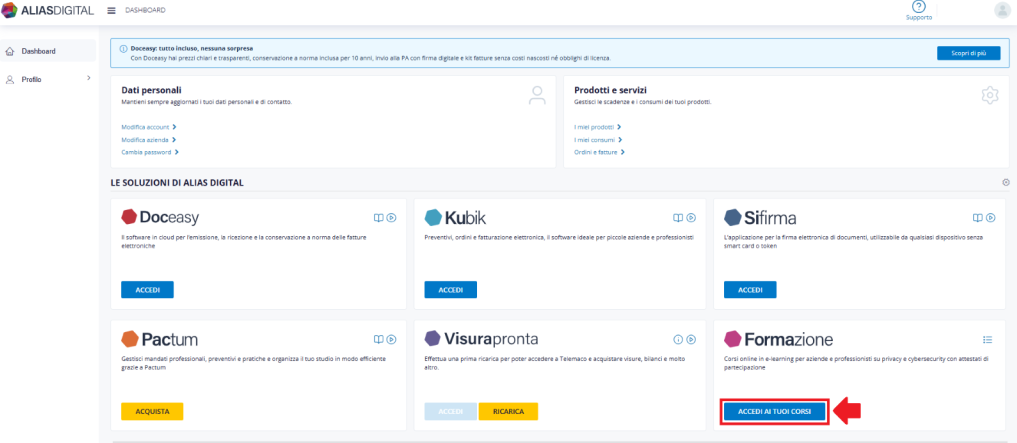This screenshot has height=443, width=1017.
Task: Click the Dati personali heading
Action: point(151,90)
